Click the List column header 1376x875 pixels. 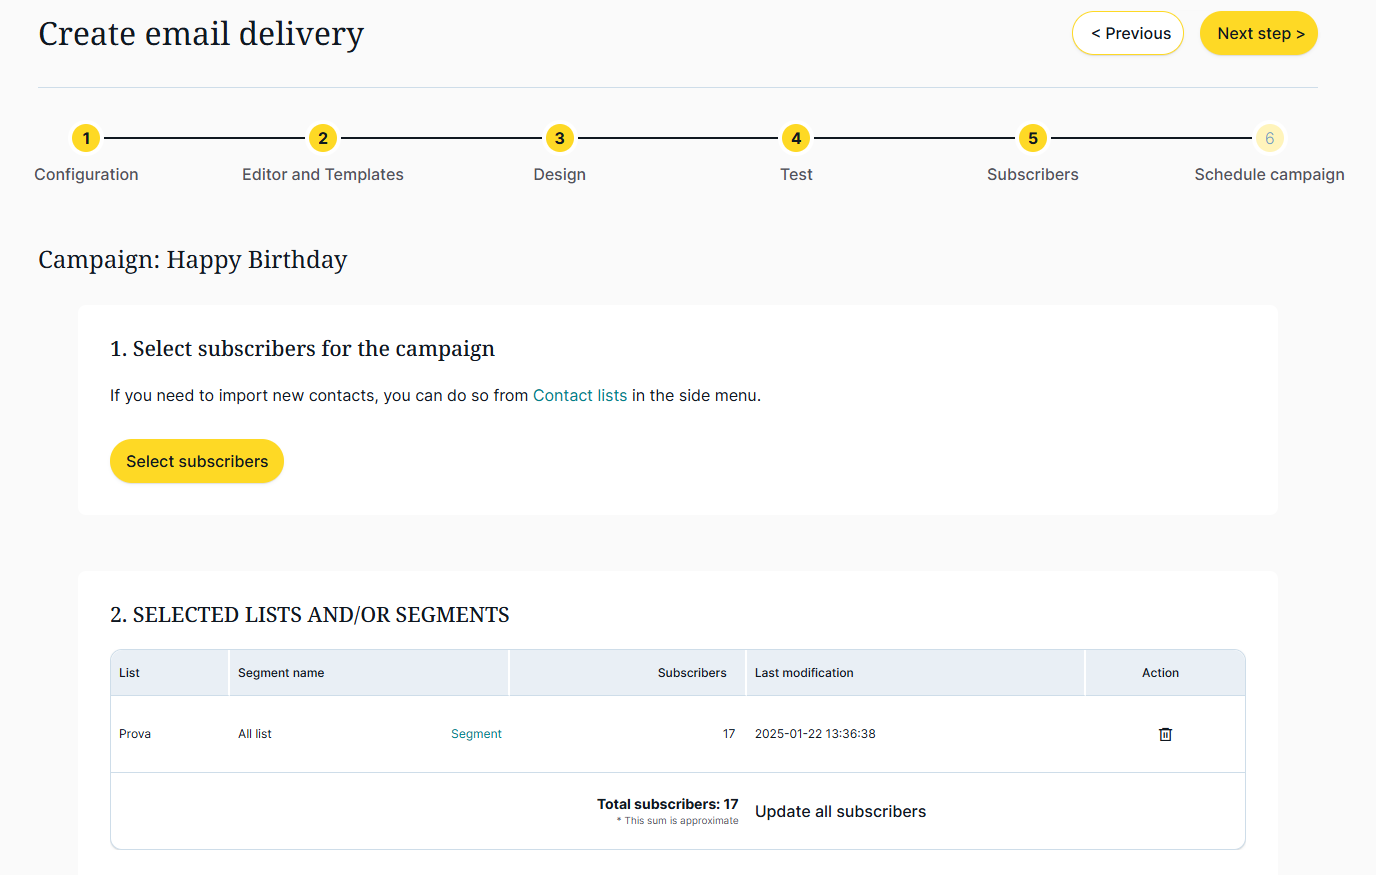click(x=129, y=673)
